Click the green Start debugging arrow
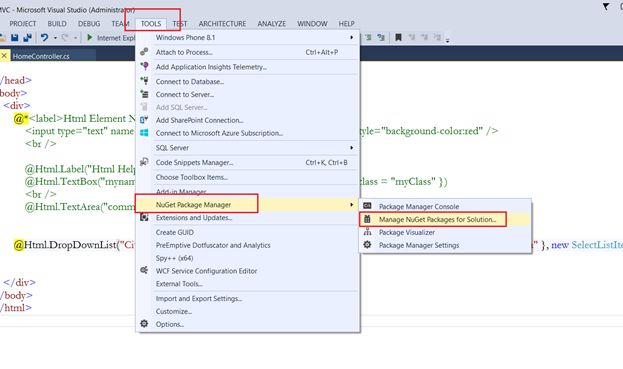Viewport: 623px width, 369px height. [89, 37]
